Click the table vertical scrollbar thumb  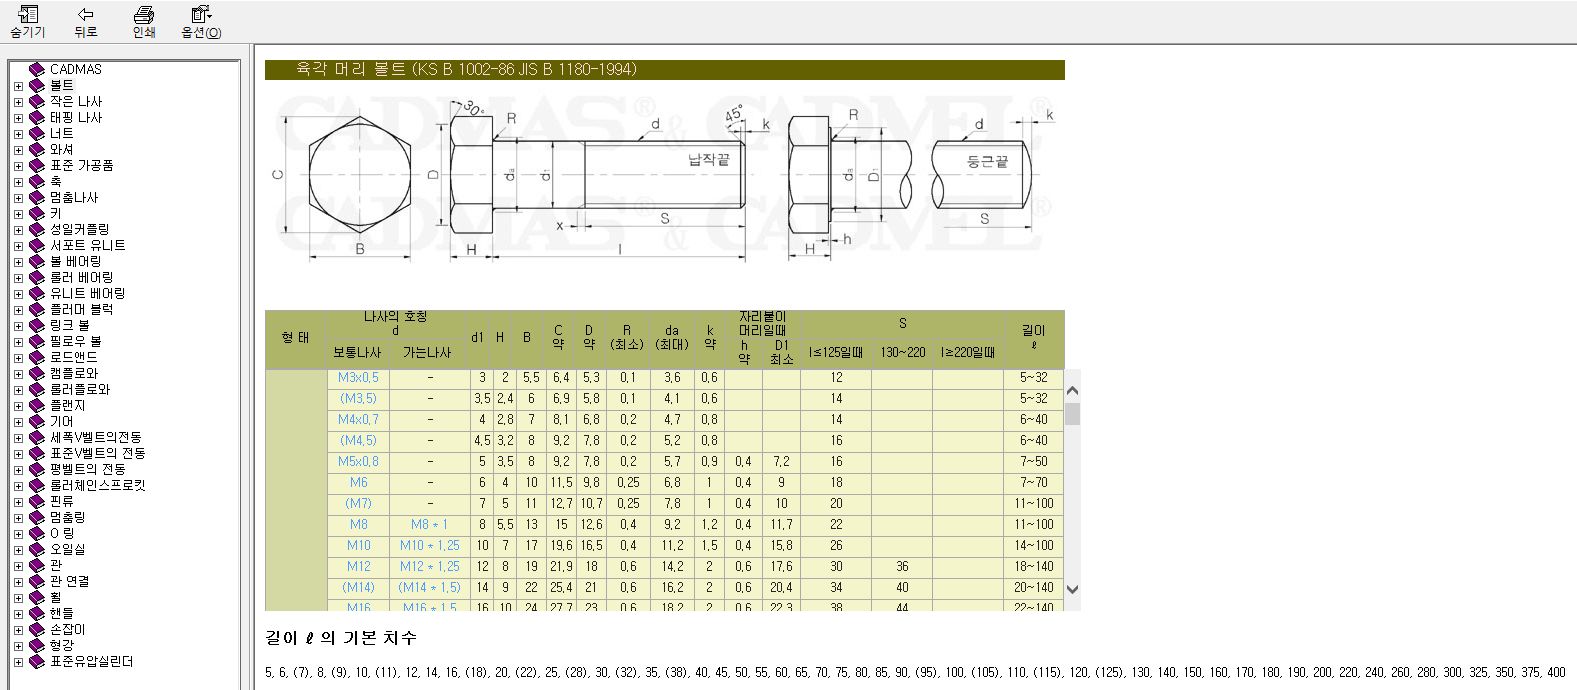[x=1072, y=413]
